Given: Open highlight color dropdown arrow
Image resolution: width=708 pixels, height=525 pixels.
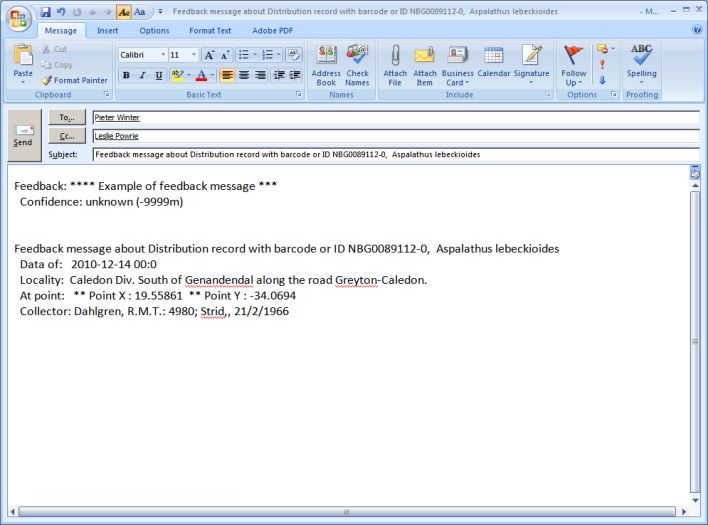Looking at the screenshot, I should click(x=189, y=75).
